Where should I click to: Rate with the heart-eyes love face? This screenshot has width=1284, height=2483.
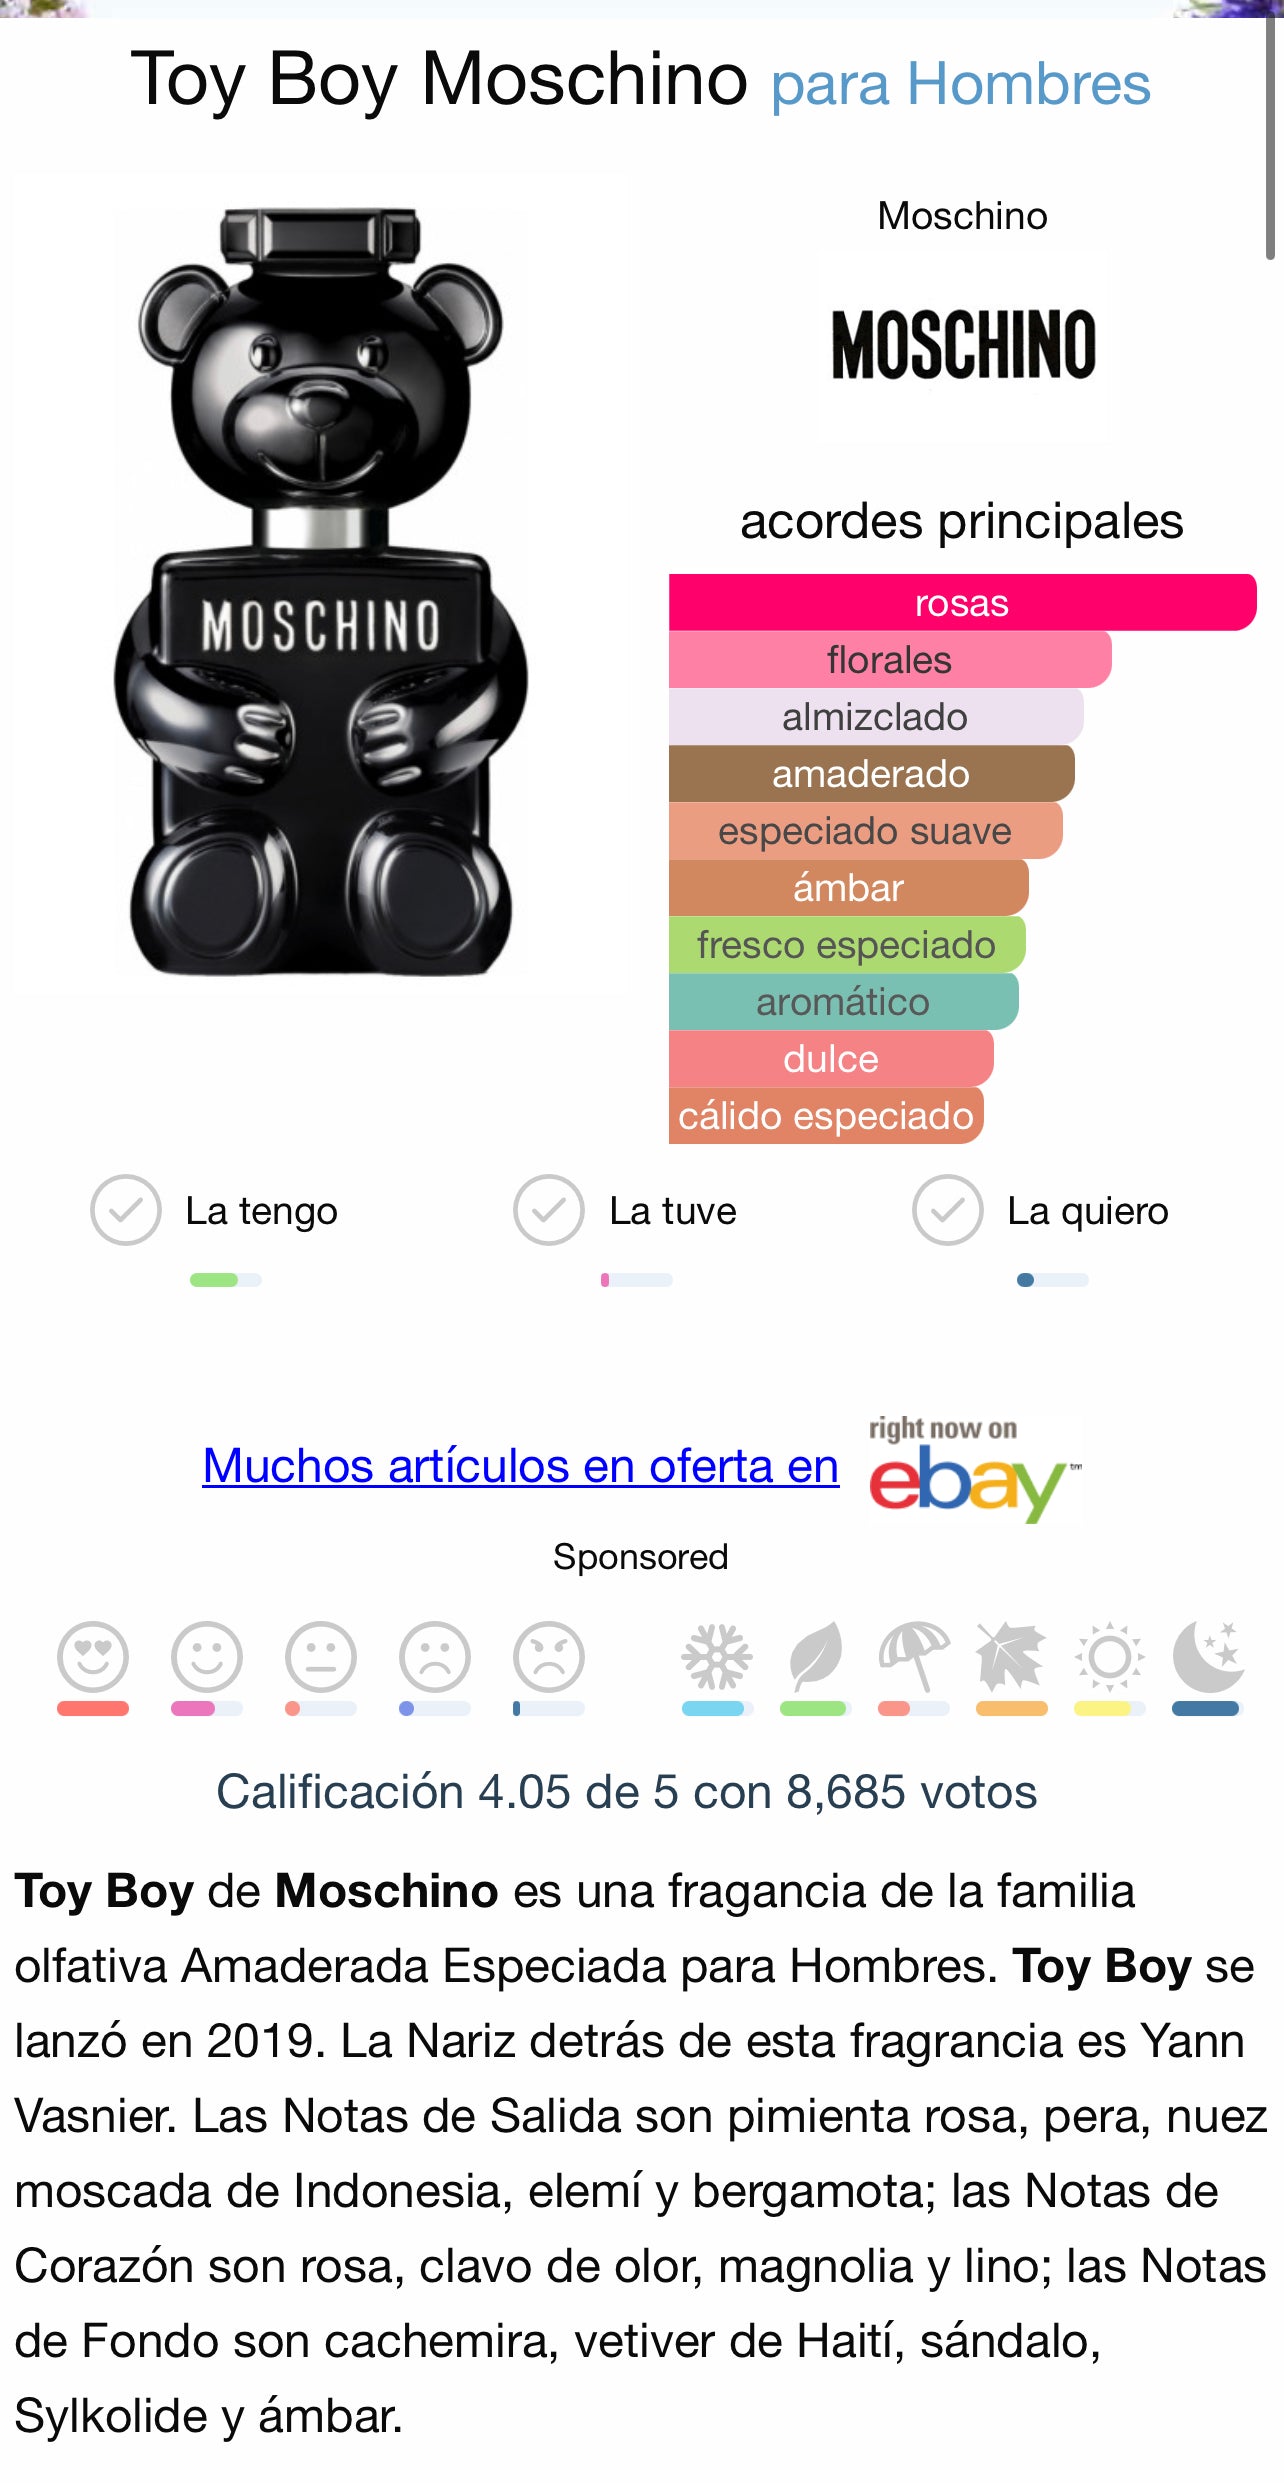coord(93,1656)
